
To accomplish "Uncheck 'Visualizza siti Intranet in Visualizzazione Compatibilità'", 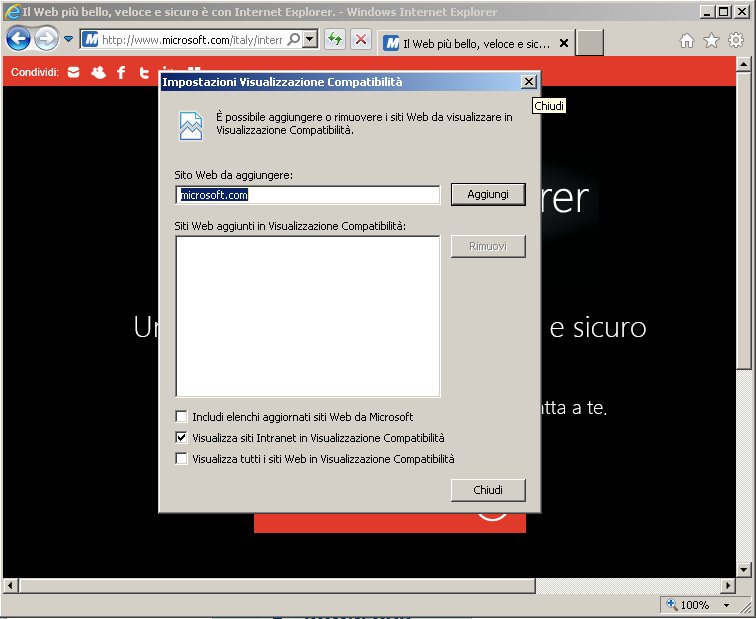I will (181, 438).
